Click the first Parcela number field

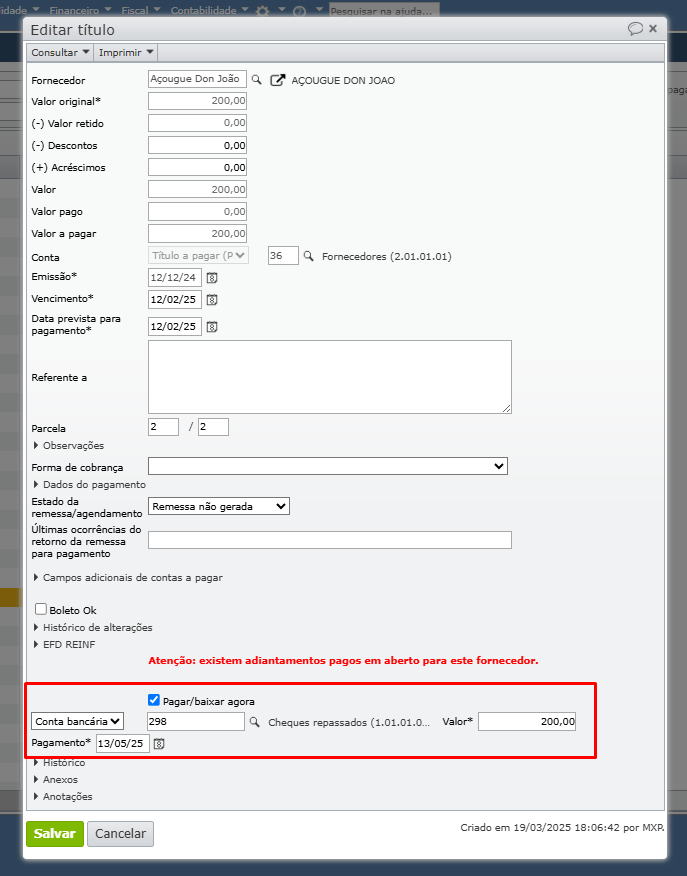pos(163,427)
